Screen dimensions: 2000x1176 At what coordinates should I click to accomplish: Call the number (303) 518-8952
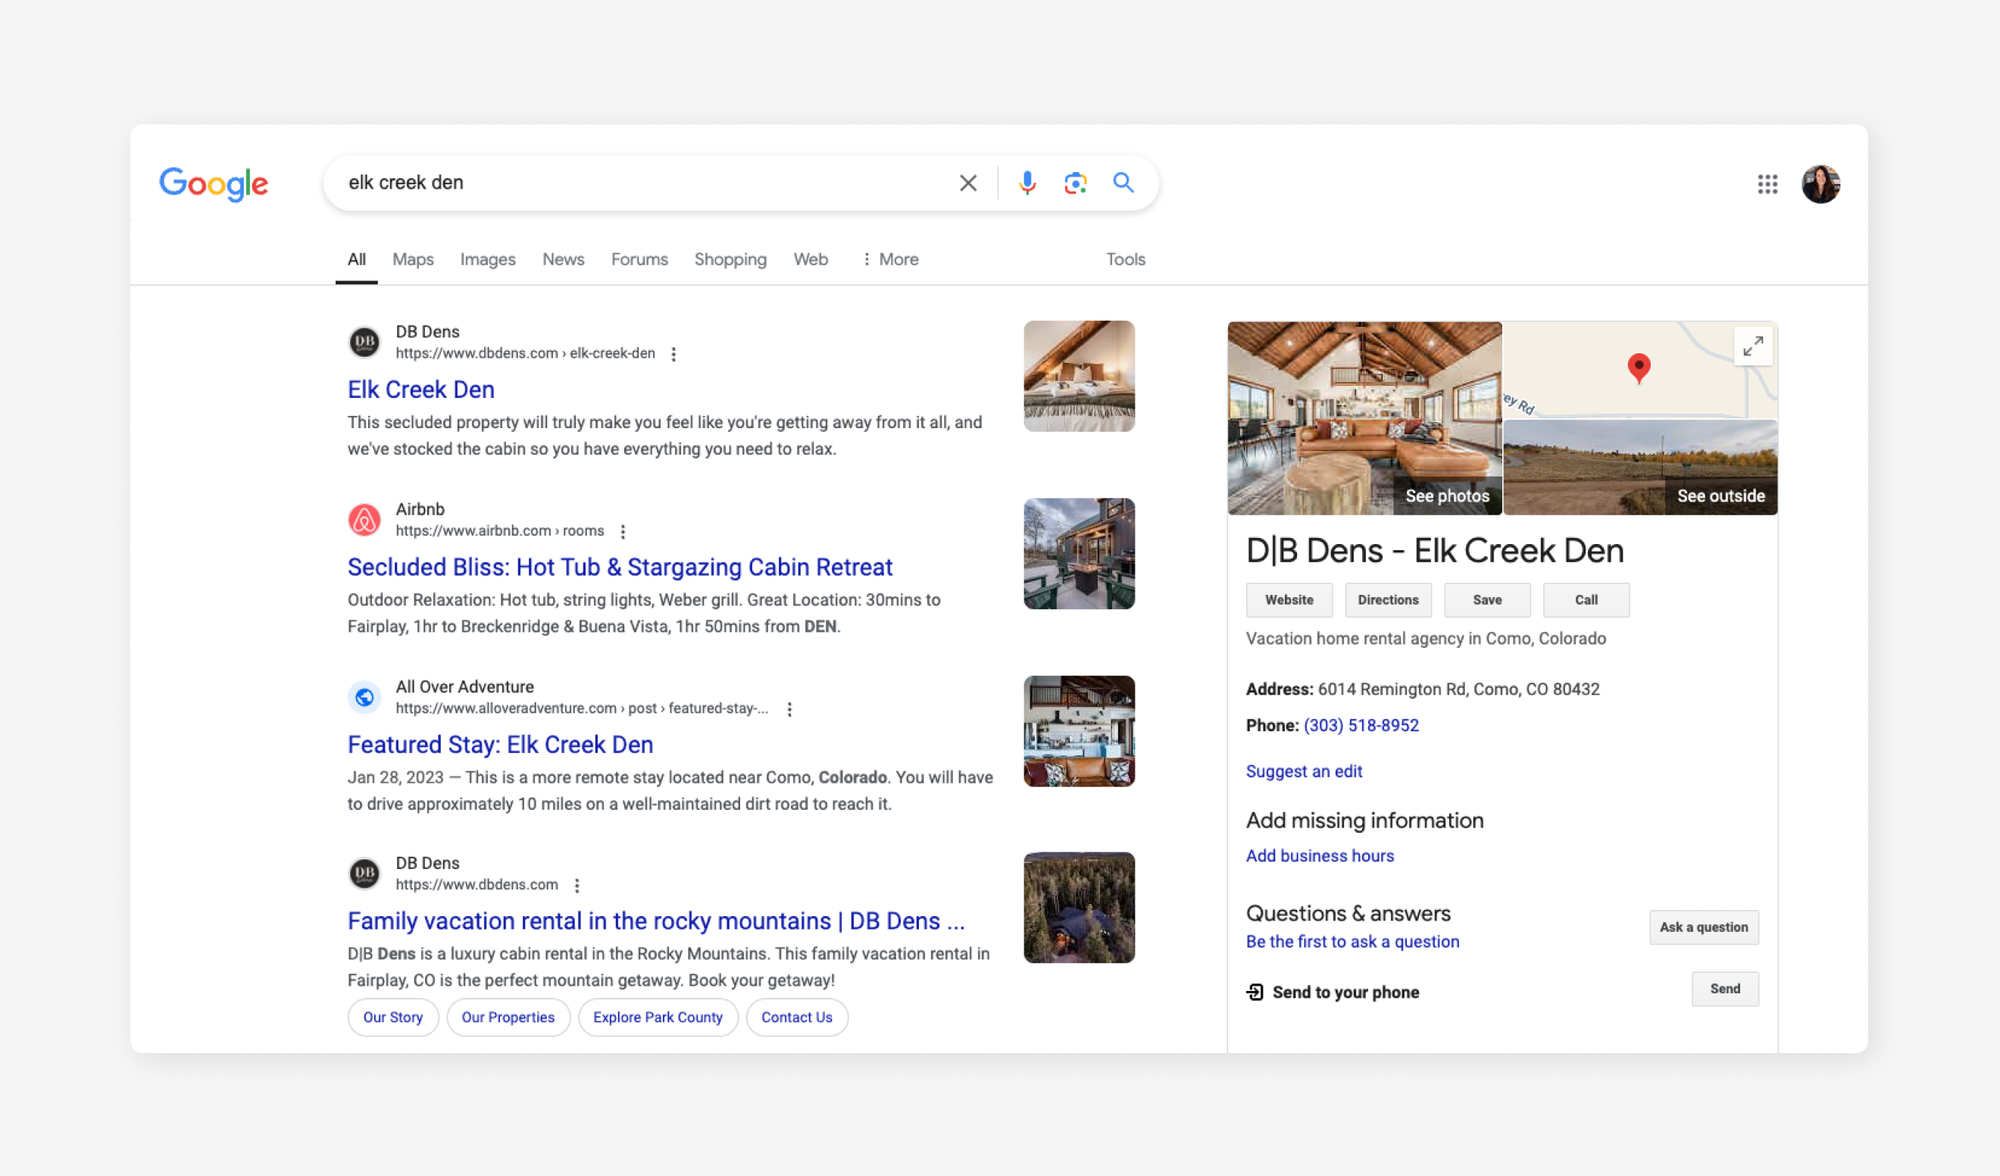(1361, 725)
